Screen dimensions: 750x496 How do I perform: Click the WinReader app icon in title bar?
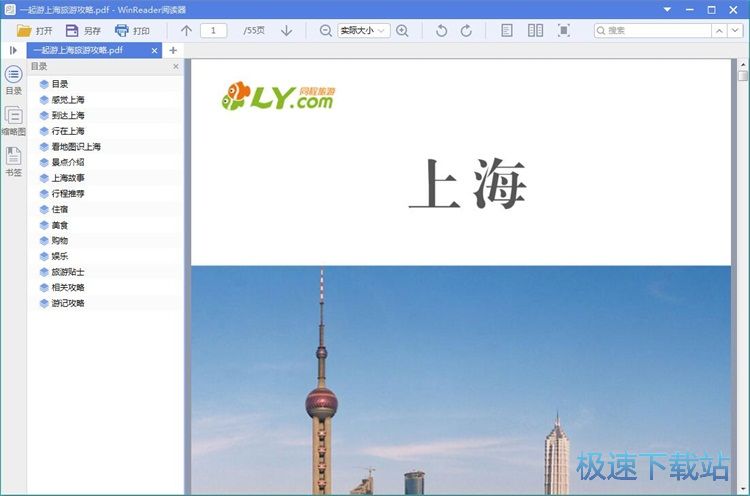point(10,9)
